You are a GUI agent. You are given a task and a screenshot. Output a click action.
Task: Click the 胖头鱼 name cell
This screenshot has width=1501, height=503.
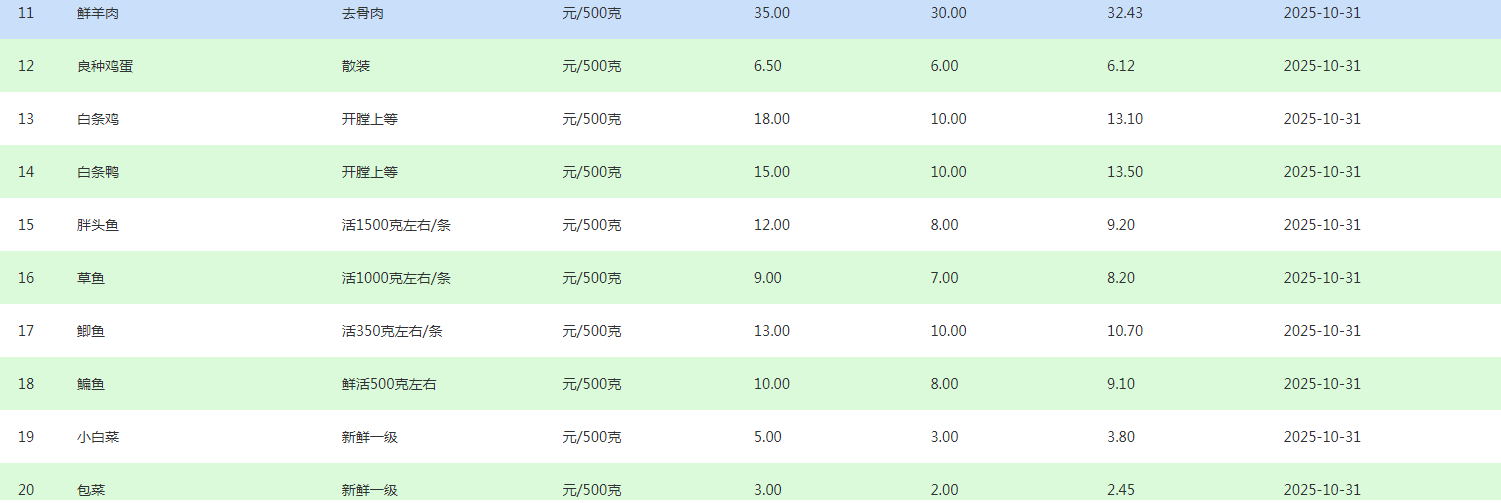coord(98,225)
